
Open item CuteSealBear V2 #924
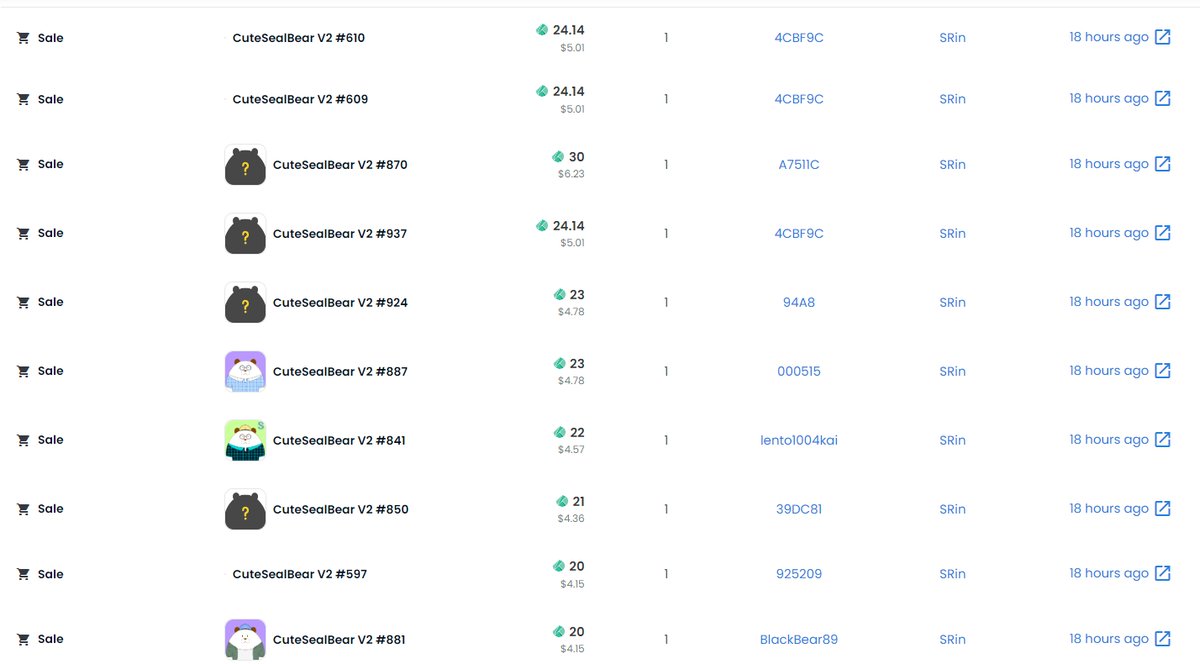[340, 303]
